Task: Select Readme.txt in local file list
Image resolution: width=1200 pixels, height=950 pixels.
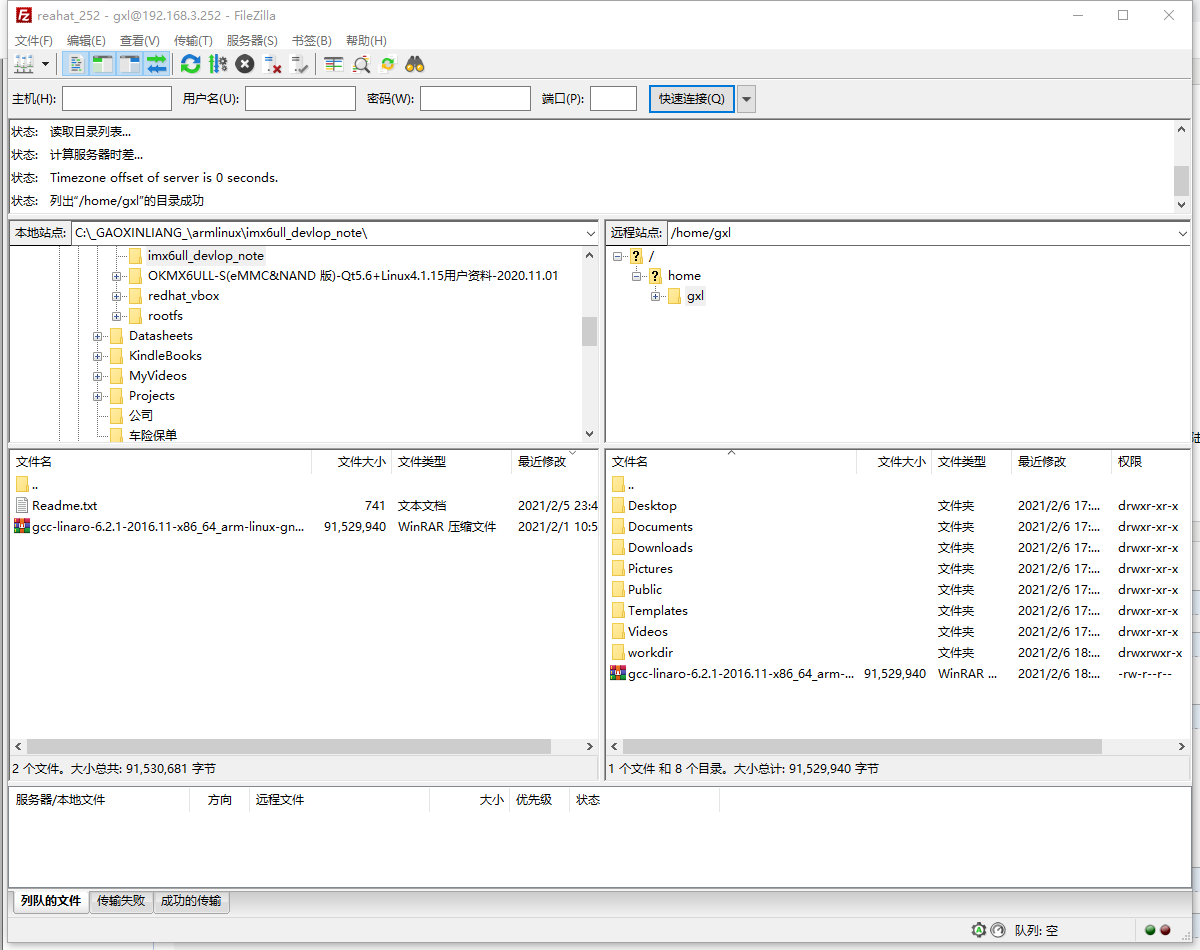Action: tap(64, 506)
